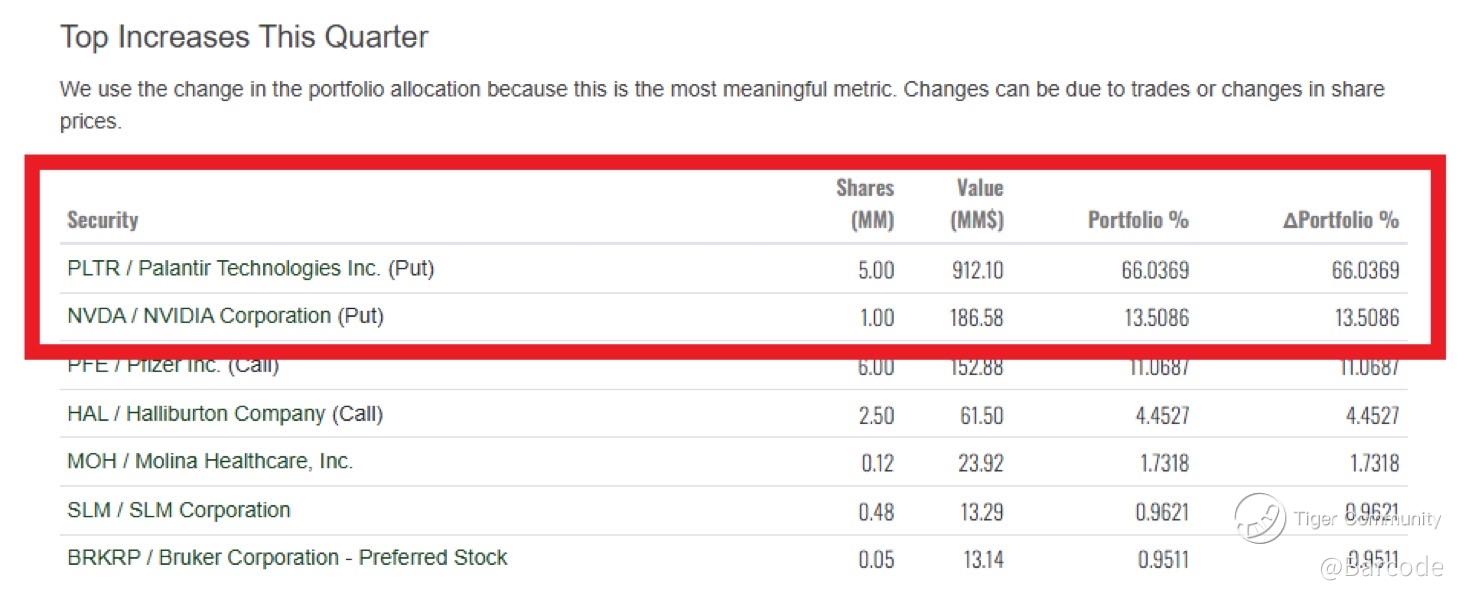
Task: Open the NVDA / NVIDIA Corporation (Put) link
Action: tap(225, 316)
